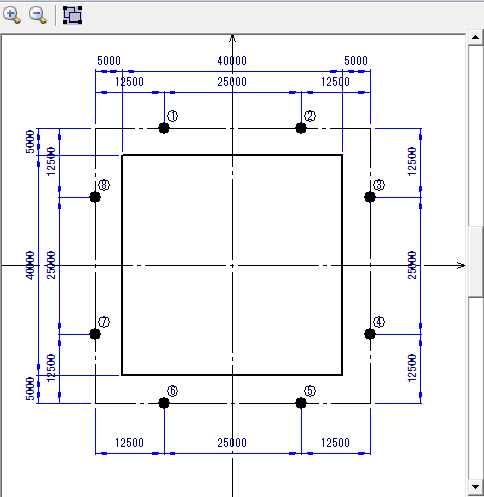Click the bottom 25000 dimension label
484x497 pixels.
coord(232,443)
